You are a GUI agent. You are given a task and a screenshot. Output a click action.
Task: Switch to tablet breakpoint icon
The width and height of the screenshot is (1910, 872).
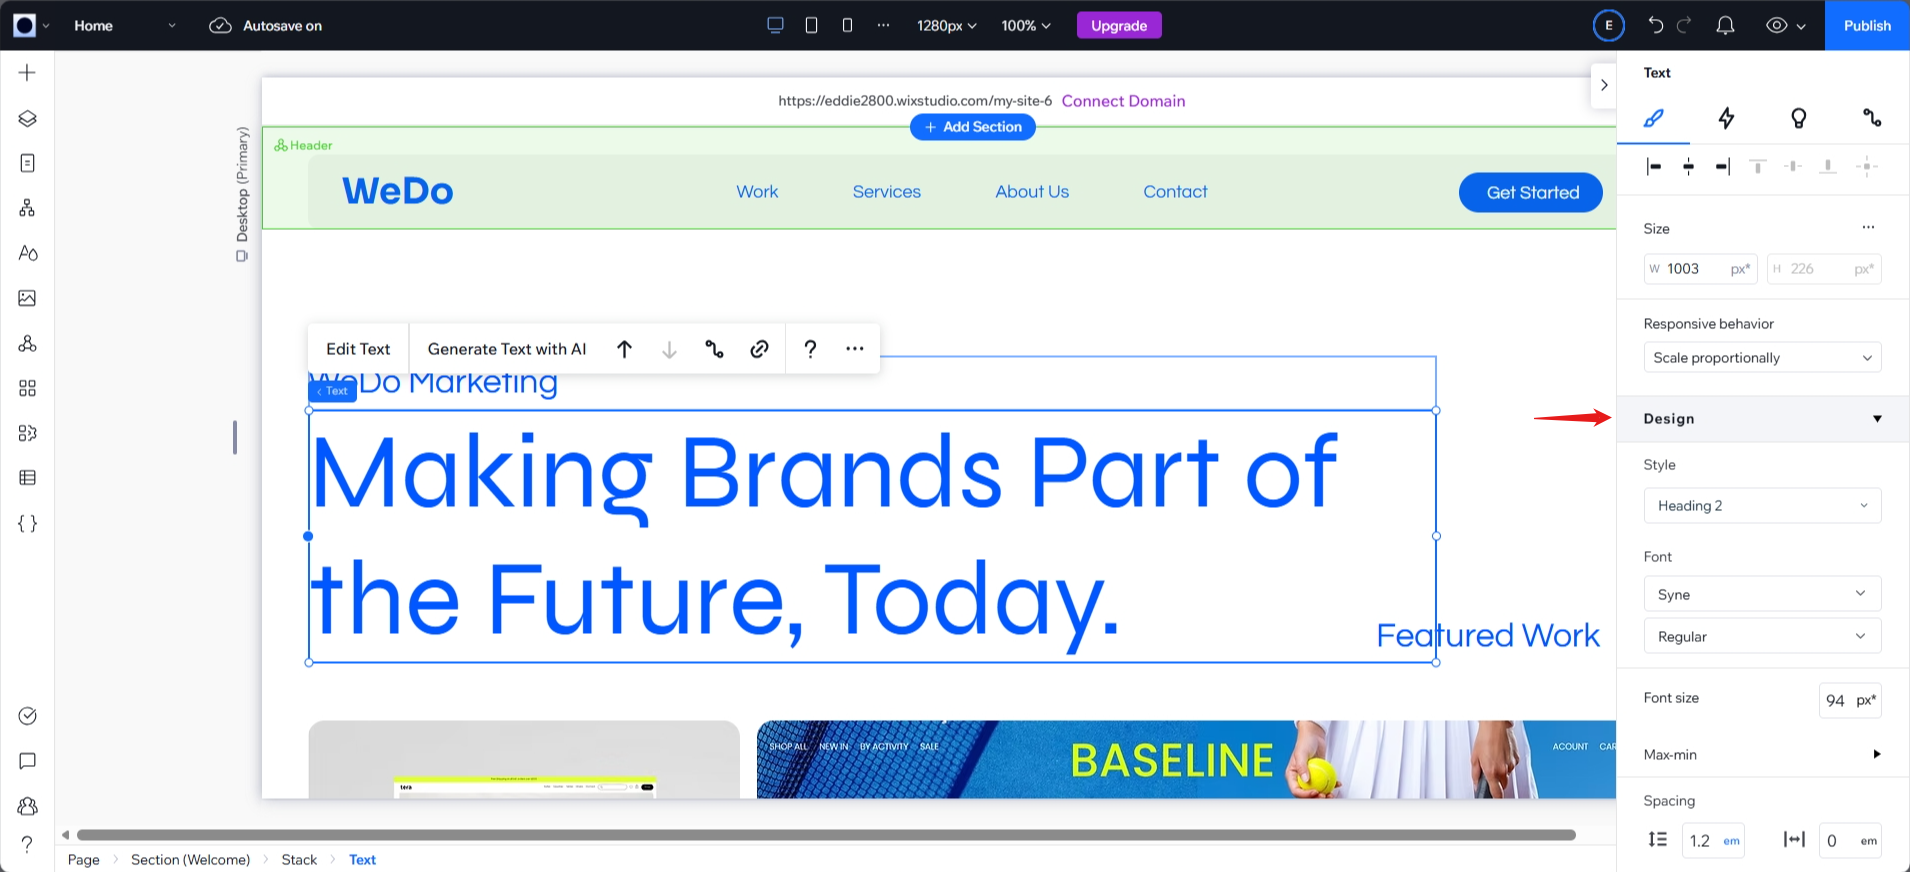click(811, 25)
